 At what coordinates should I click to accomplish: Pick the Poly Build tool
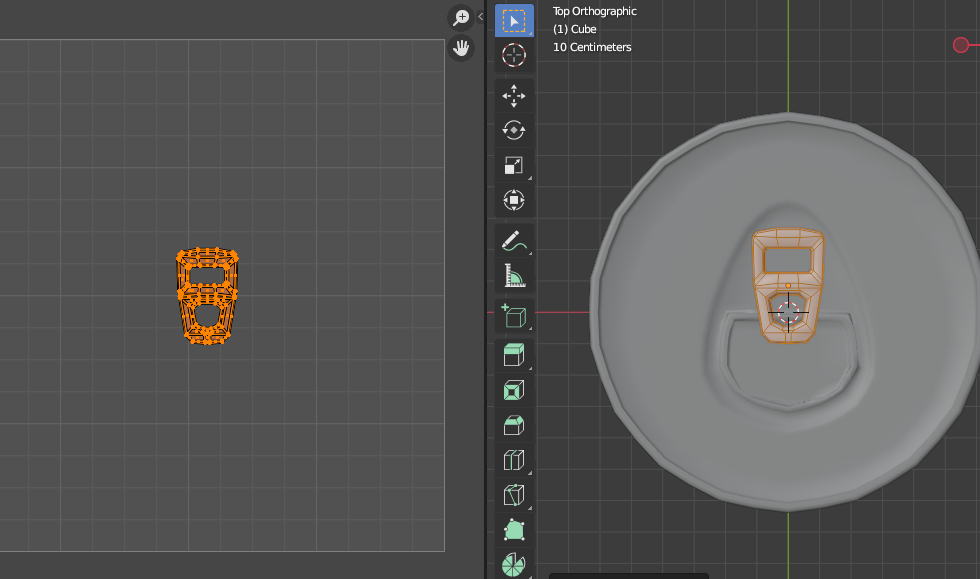pyautogui.click(x=514, y=530)
